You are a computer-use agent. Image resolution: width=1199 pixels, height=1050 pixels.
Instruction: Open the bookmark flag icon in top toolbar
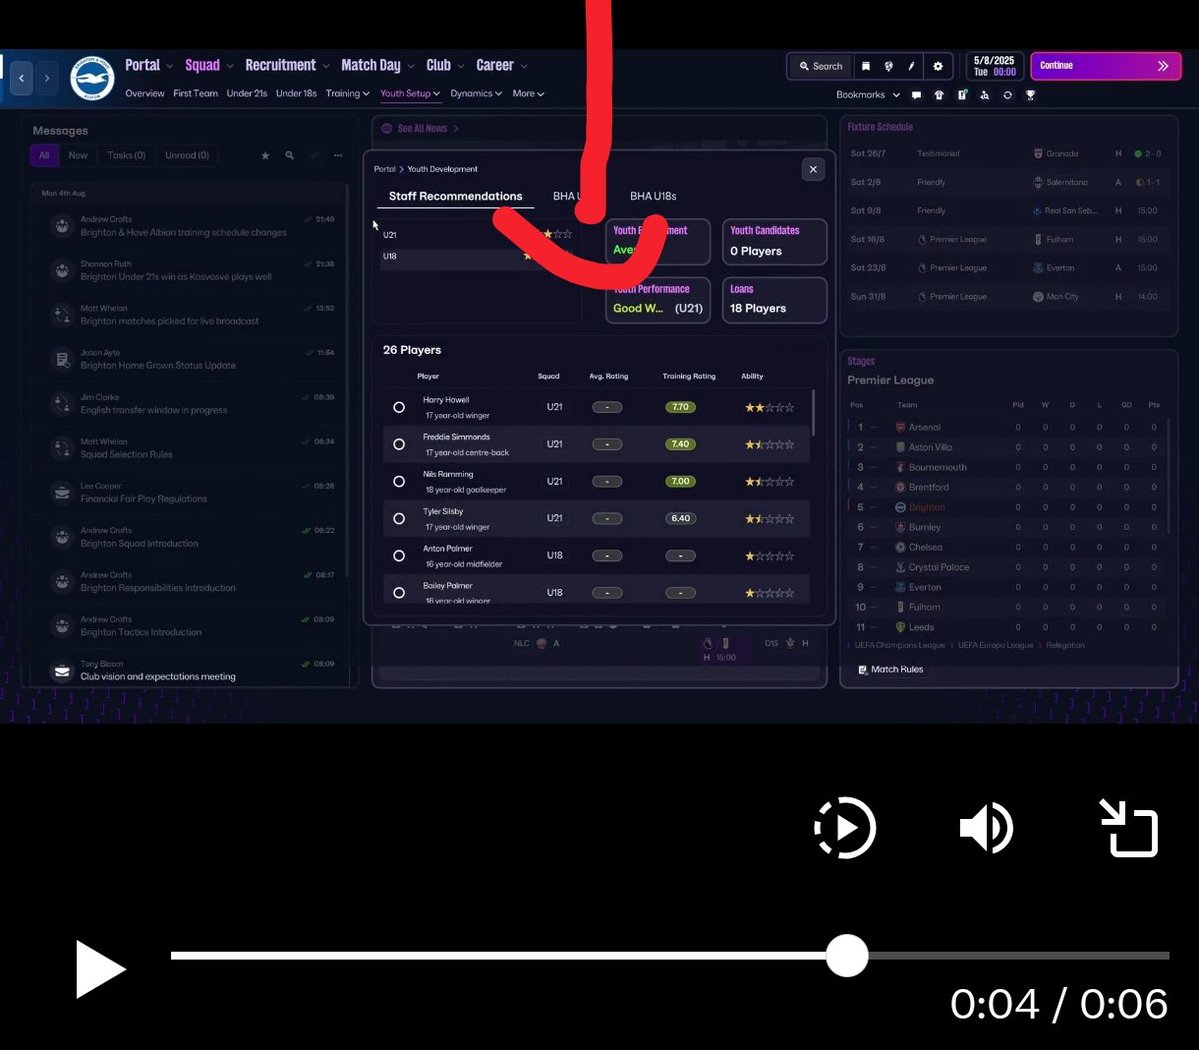[x=866, y=67]
